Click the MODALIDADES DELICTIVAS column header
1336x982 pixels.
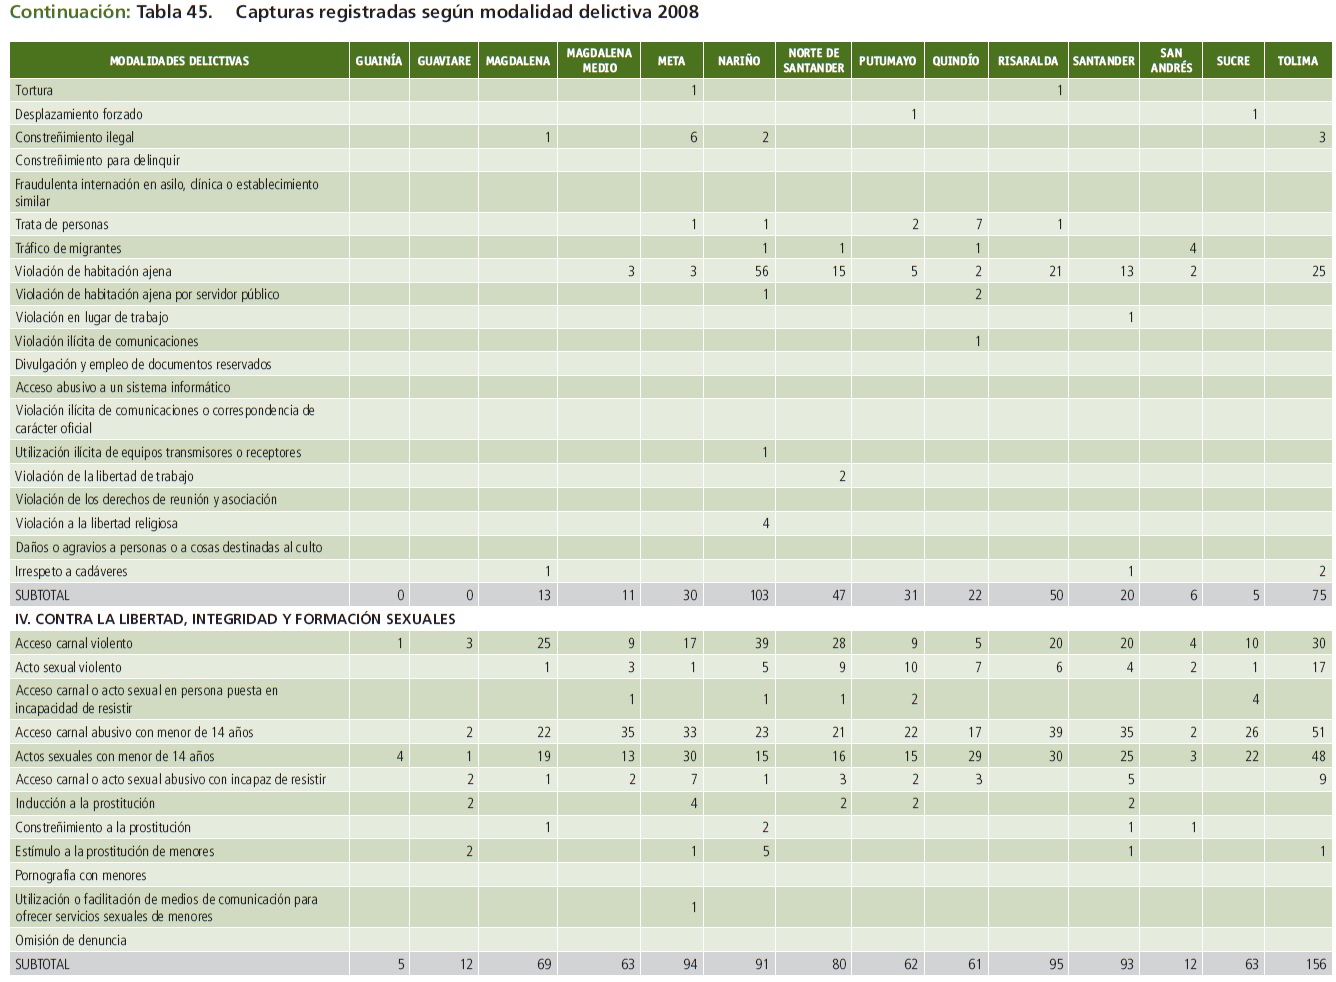pos(179,61)
